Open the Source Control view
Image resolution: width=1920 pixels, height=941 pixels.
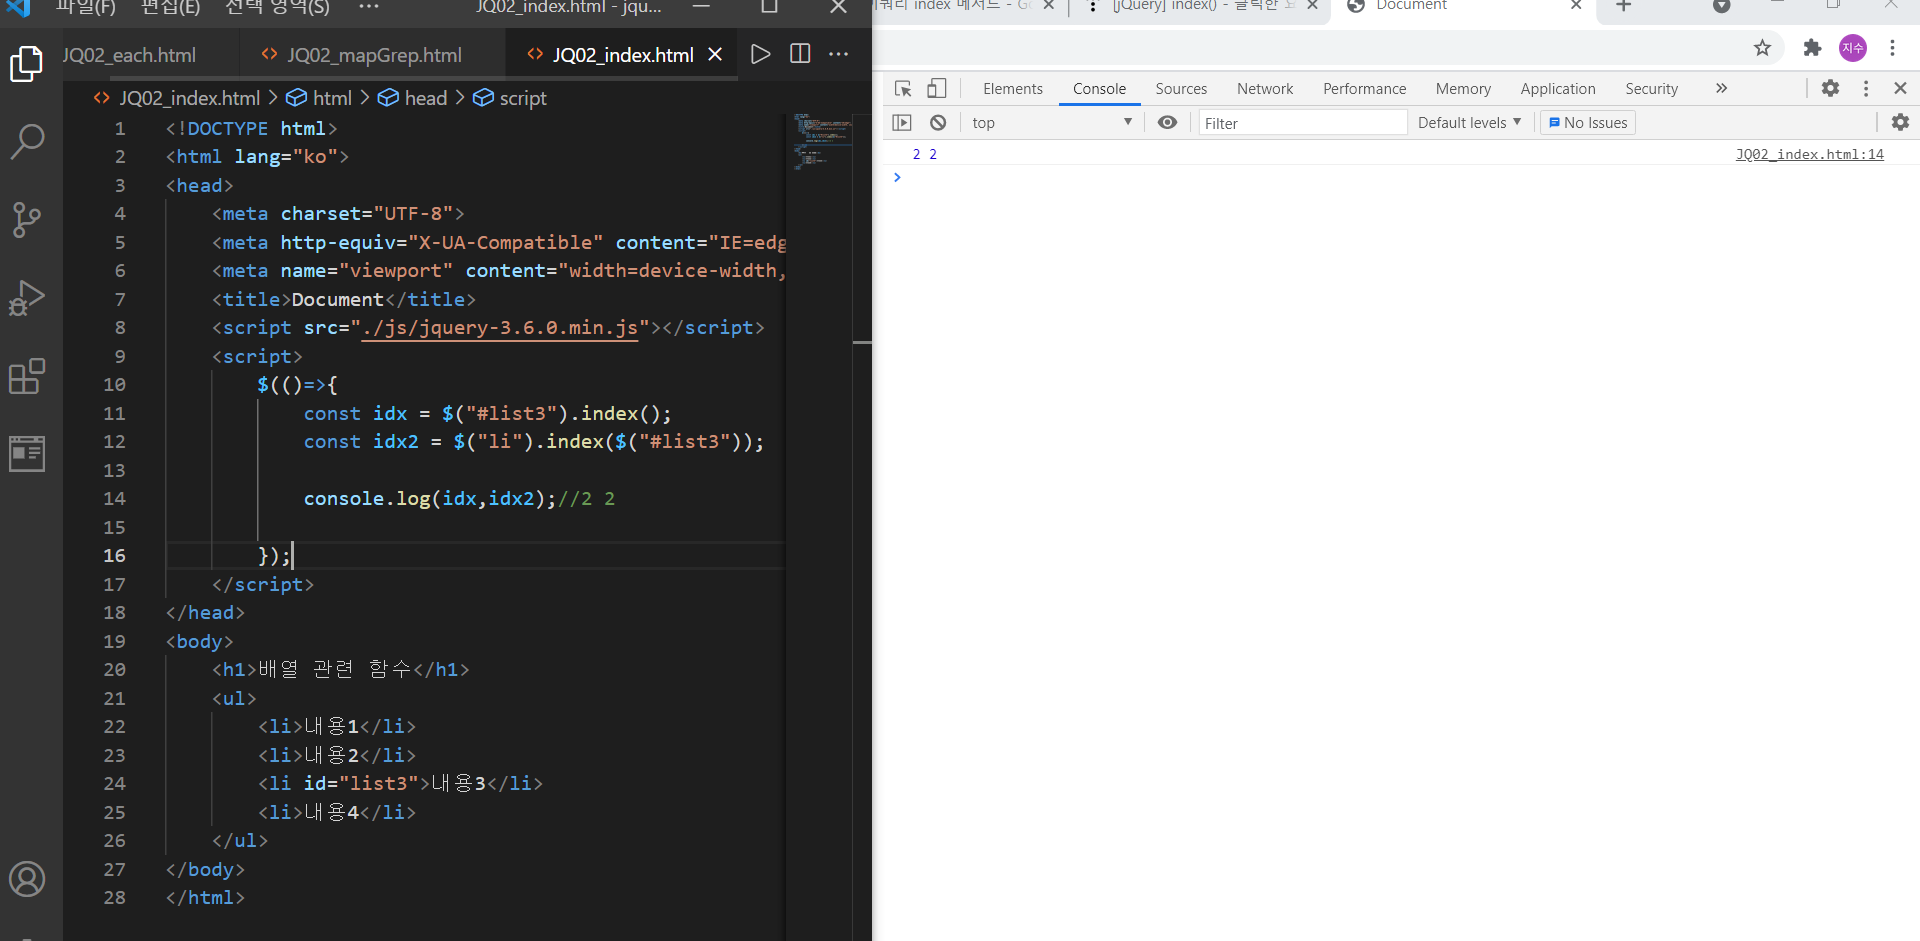click(27, 219)
